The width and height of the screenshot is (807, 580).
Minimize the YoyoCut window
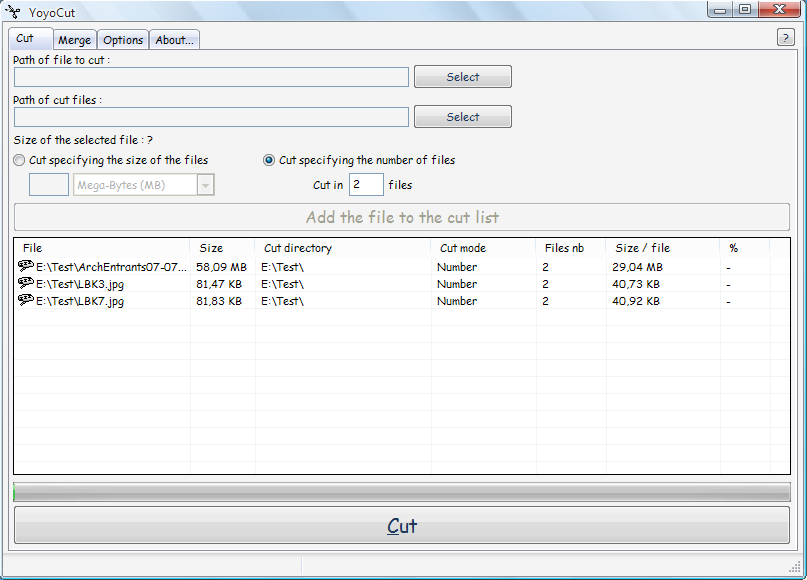pyautogui.click(x=720, y=10)
